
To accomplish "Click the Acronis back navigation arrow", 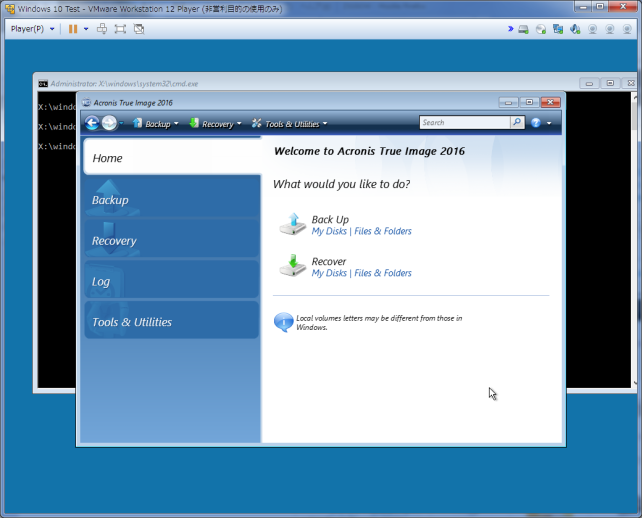I will point(92,123).
